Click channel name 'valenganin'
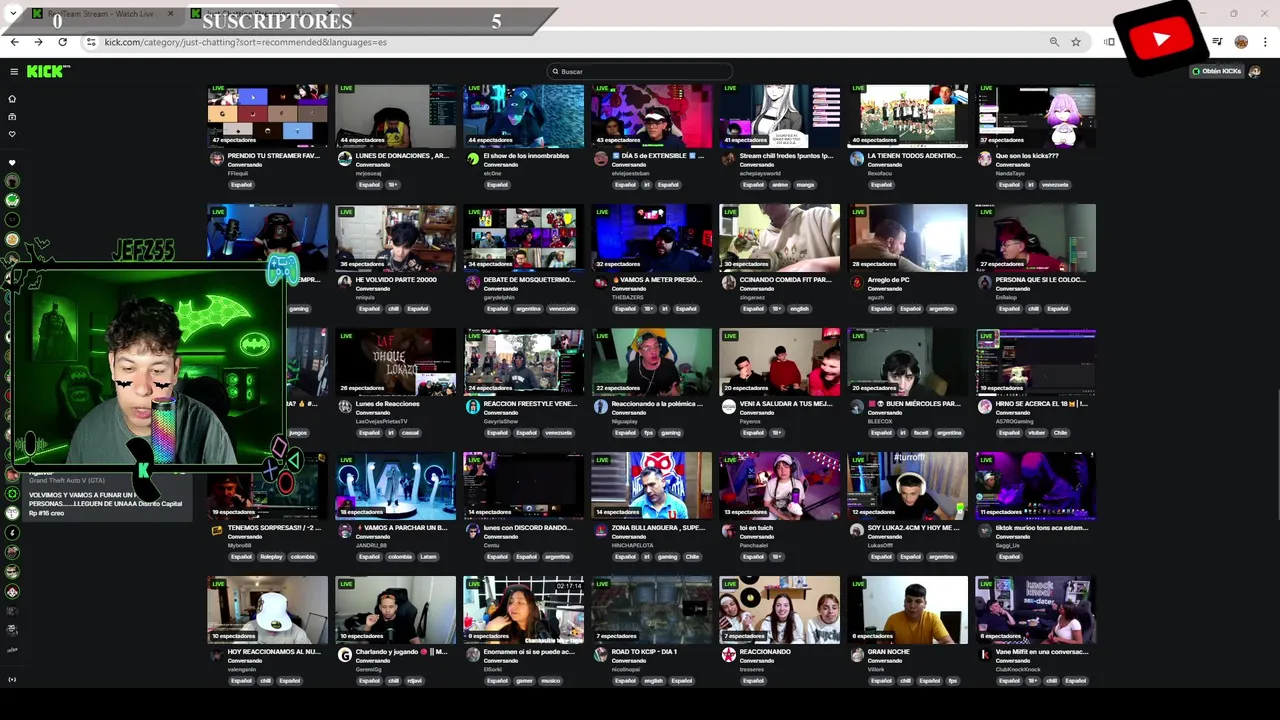 tap(241, 669)
